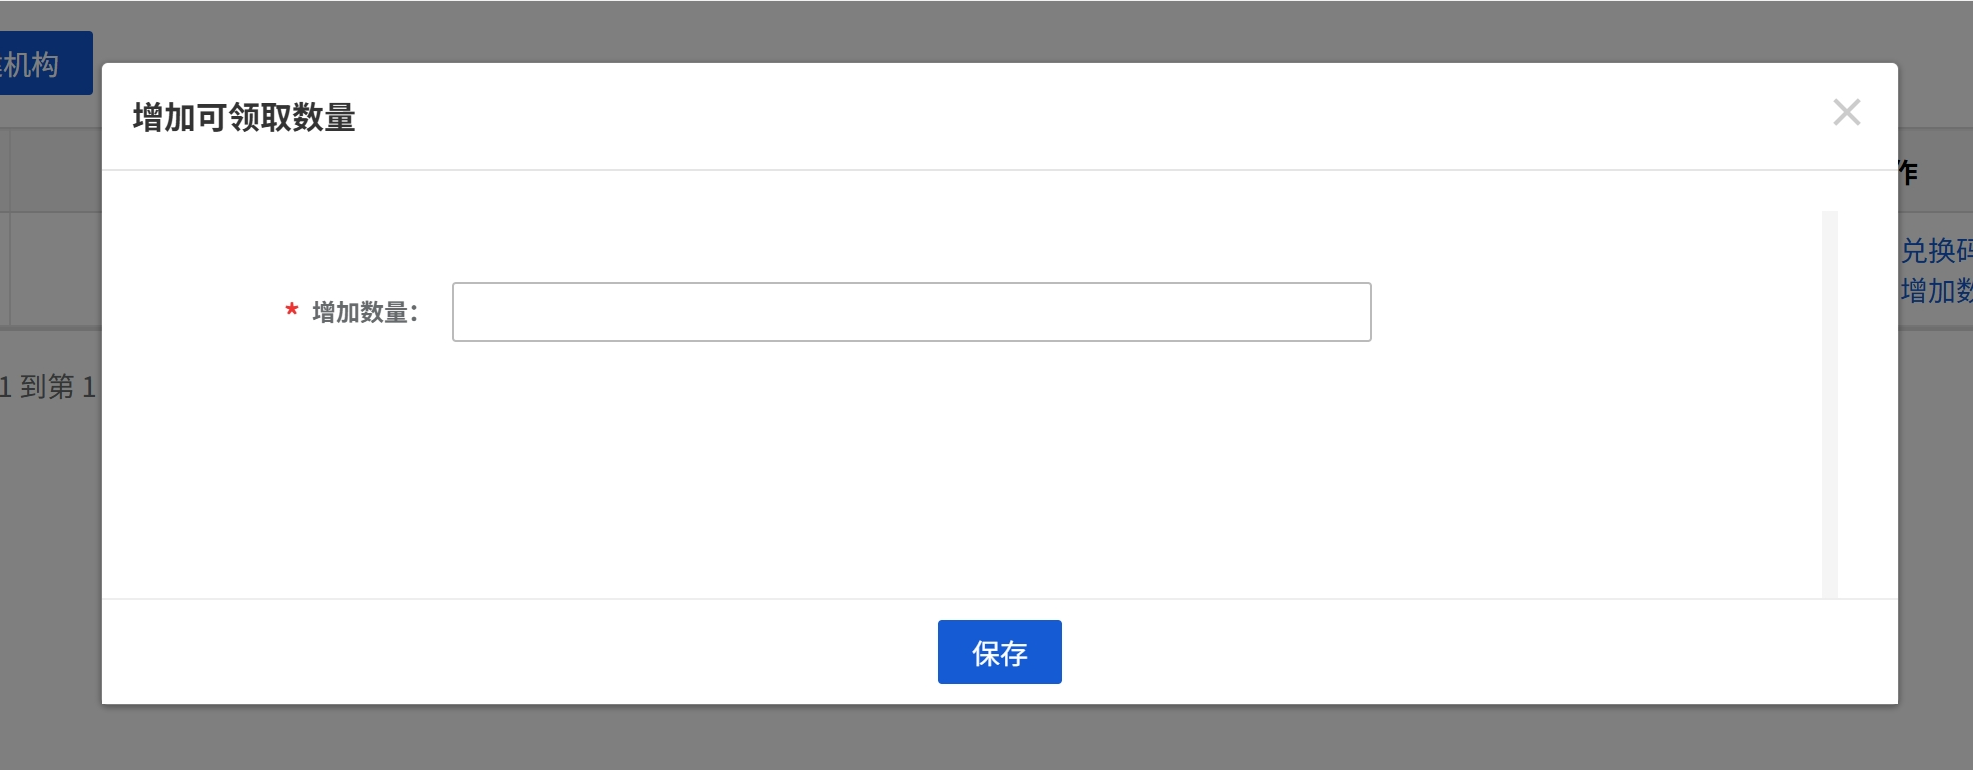This screenshot has width=1973, height=770.
Task: Click the 作 column header at right
Action: coord(1908,173)
